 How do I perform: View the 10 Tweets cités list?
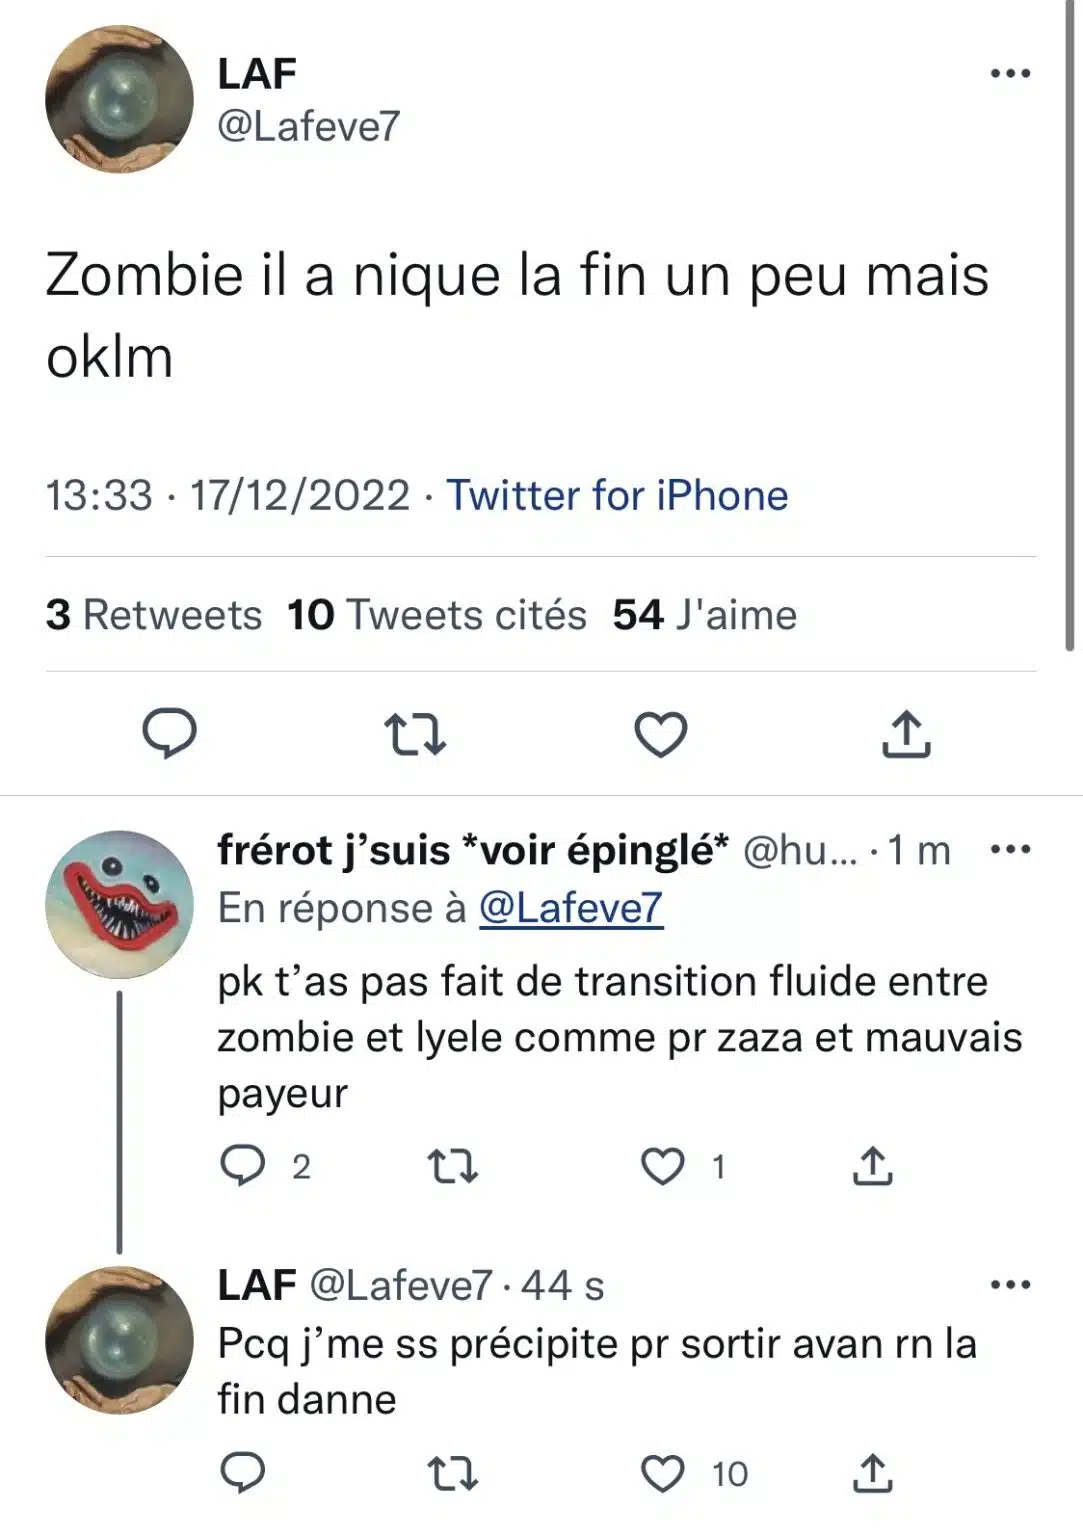tap(437, 614)
